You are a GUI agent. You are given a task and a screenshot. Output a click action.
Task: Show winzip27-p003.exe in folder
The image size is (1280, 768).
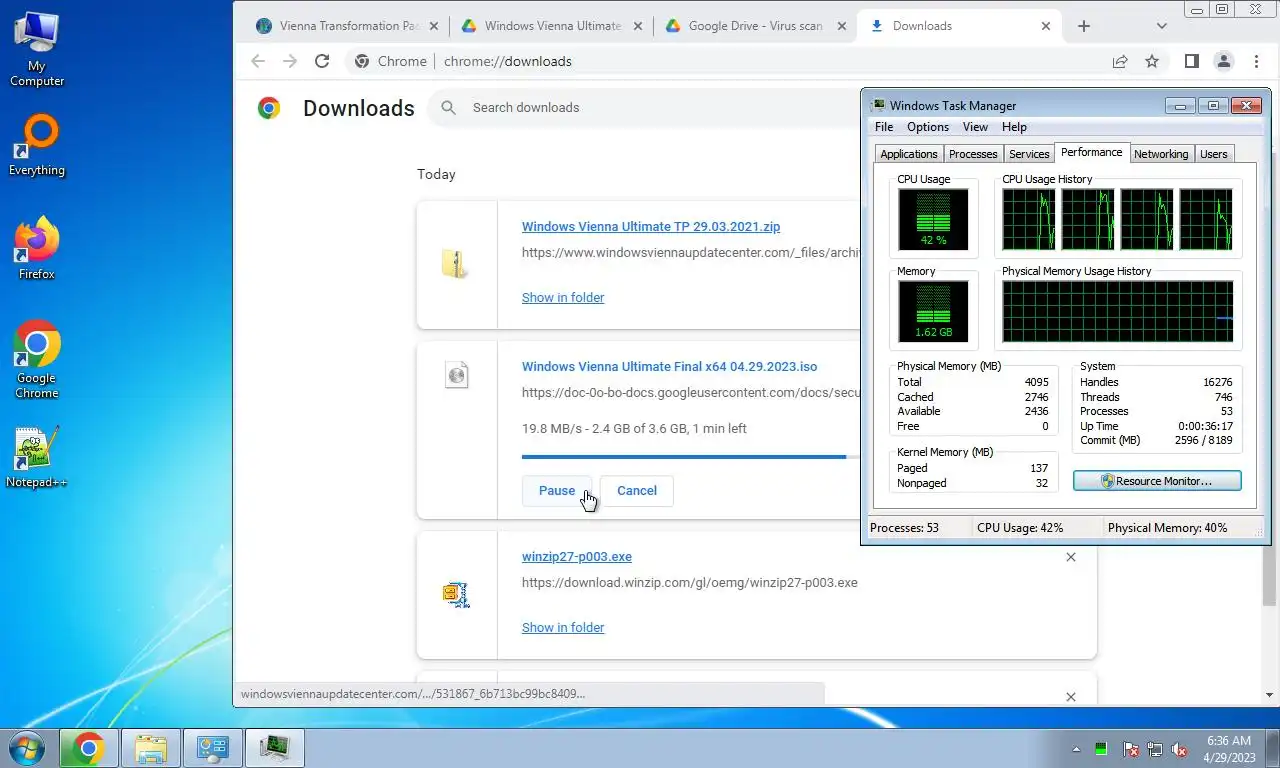click(x=563, y=627)
